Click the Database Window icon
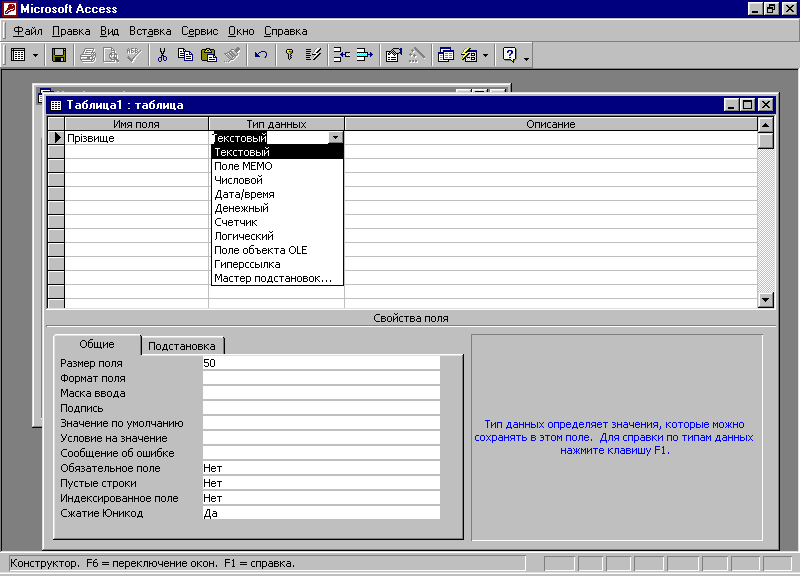 (445, 55)
